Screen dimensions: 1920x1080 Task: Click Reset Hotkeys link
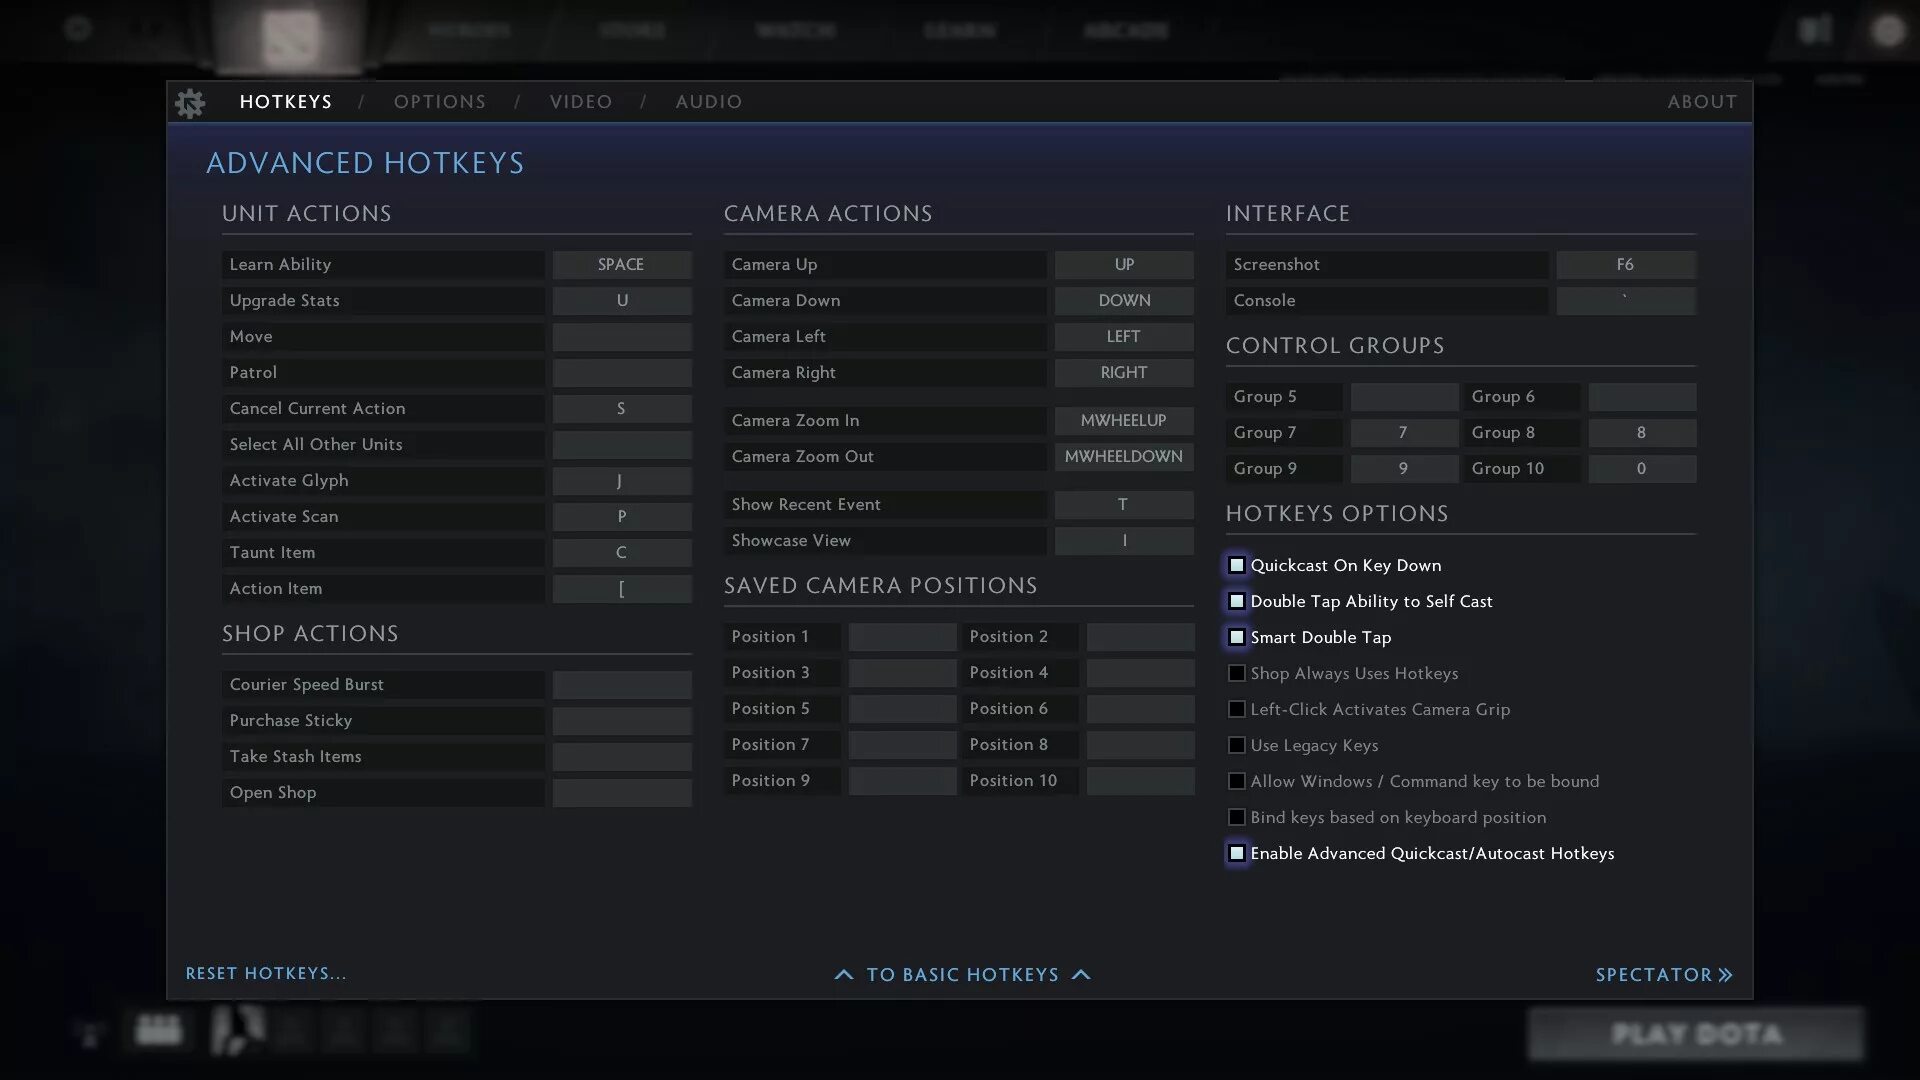coord(266,973)
